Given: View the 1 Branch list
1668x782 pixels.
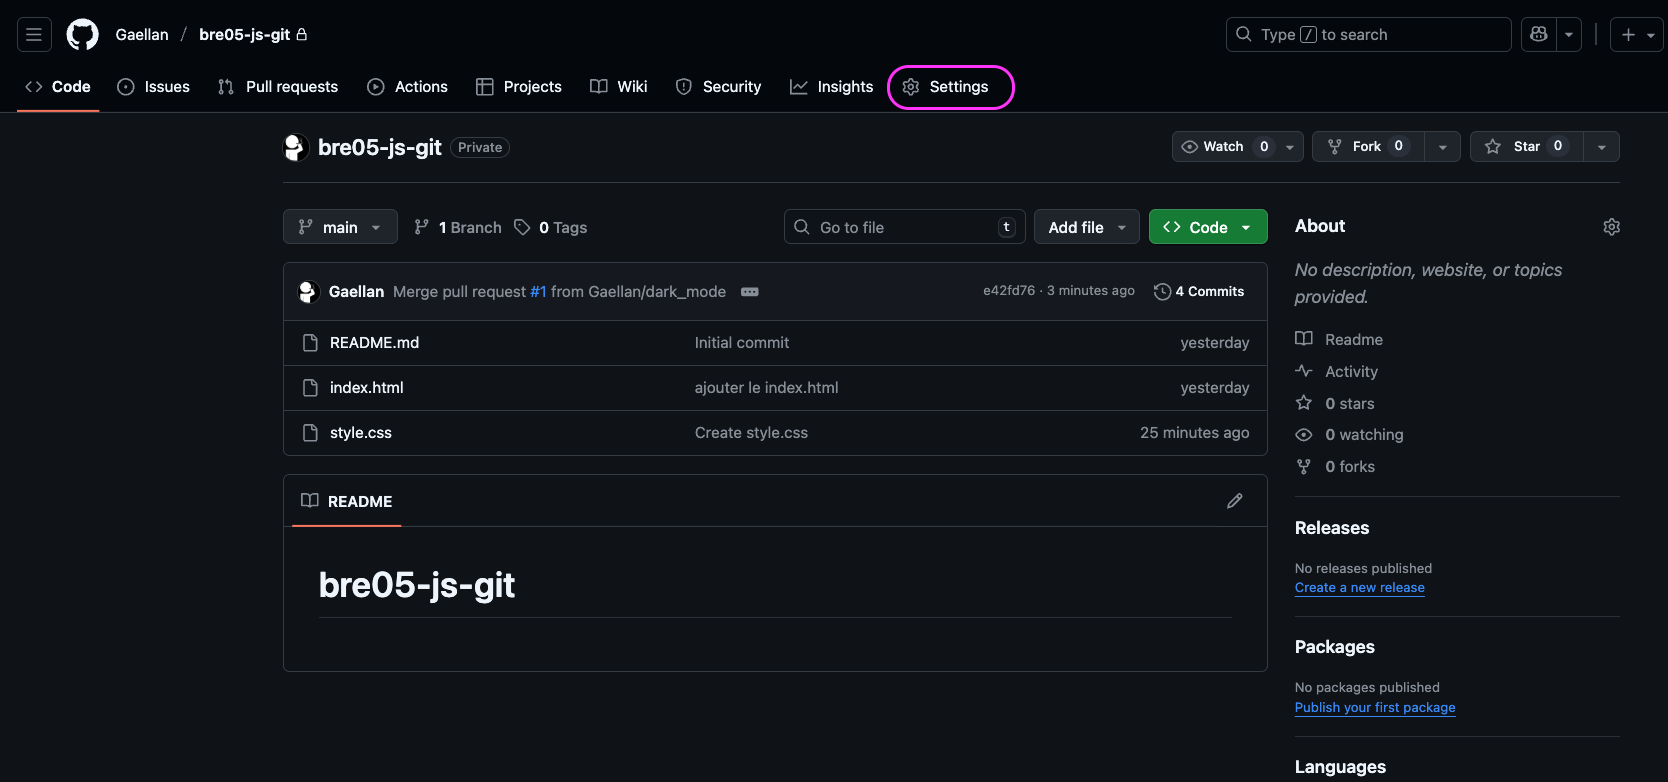Looking at the screenshot, I should (x=458, y=228).
